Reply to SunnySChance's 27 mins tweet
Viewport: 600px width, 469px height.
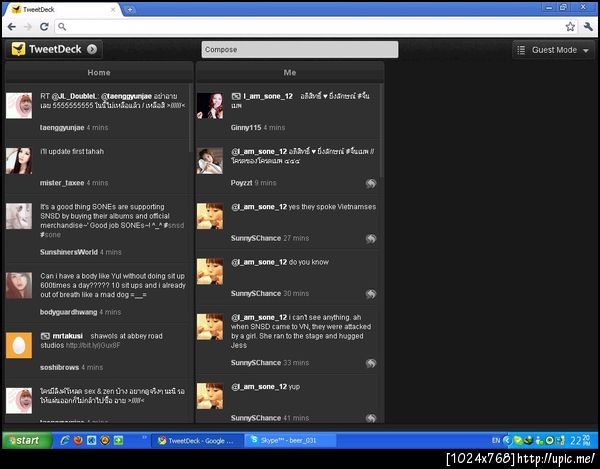tap(370, 239)
